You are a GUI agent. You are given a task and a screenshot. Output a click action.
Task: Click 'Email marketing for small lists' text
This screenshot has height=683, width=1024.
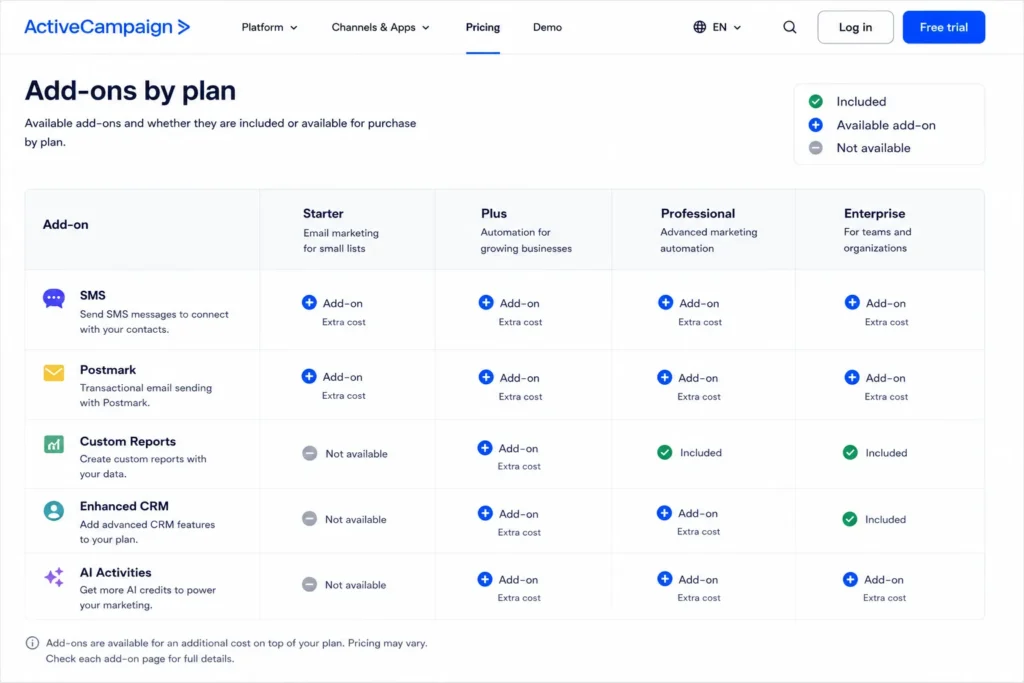tap(341, 240)
